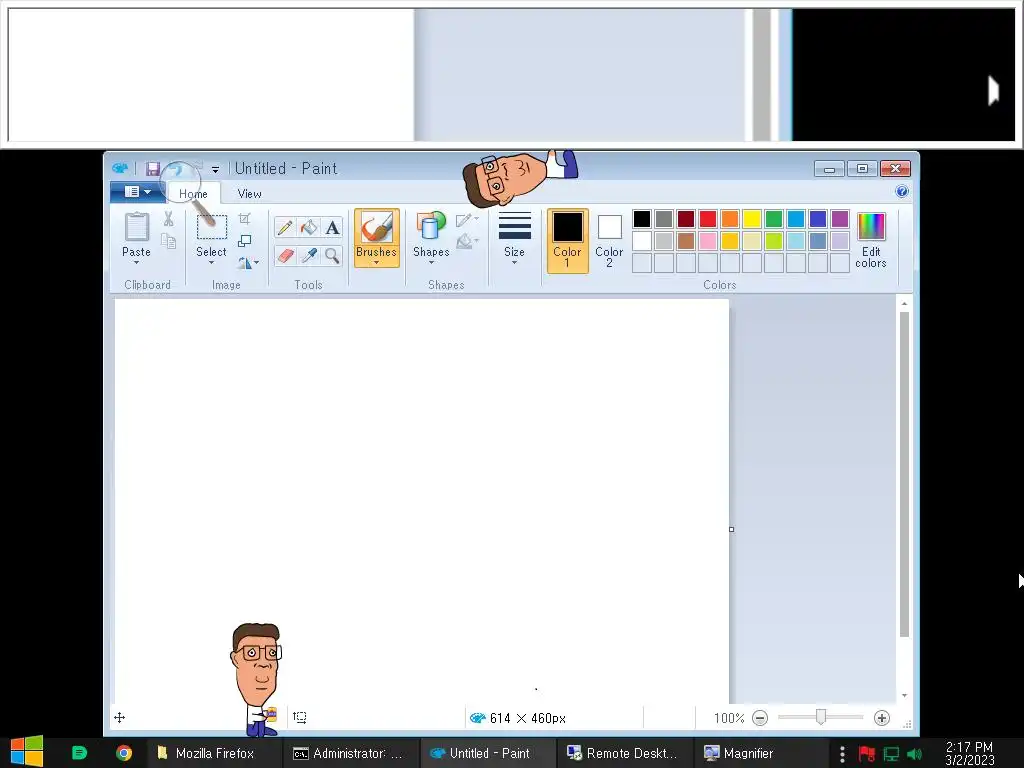Click the Windows Start button

click(x=27, y=752)
